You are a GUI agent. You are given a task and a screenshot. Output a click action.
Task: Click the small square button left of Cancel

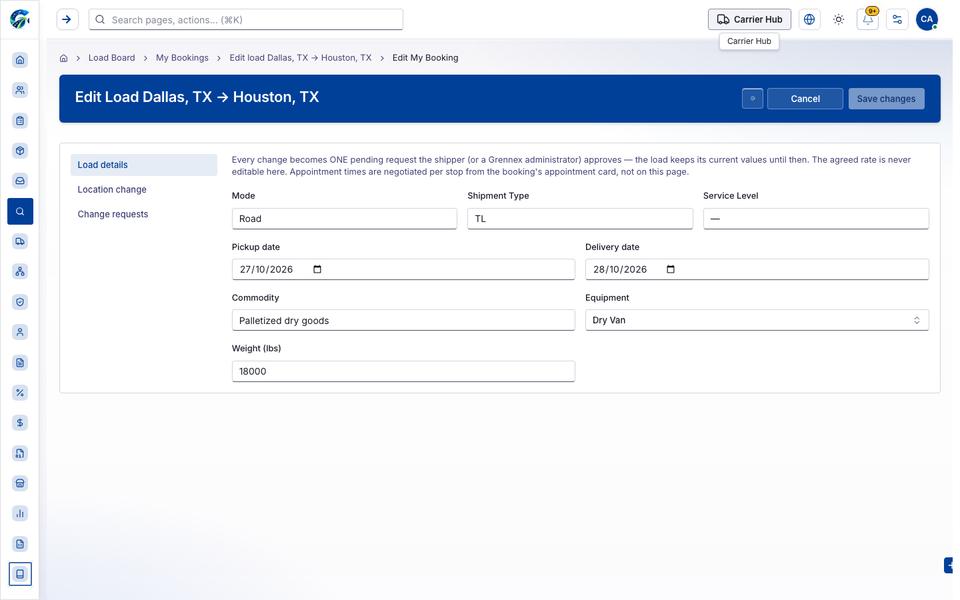[x=752, y=99]
